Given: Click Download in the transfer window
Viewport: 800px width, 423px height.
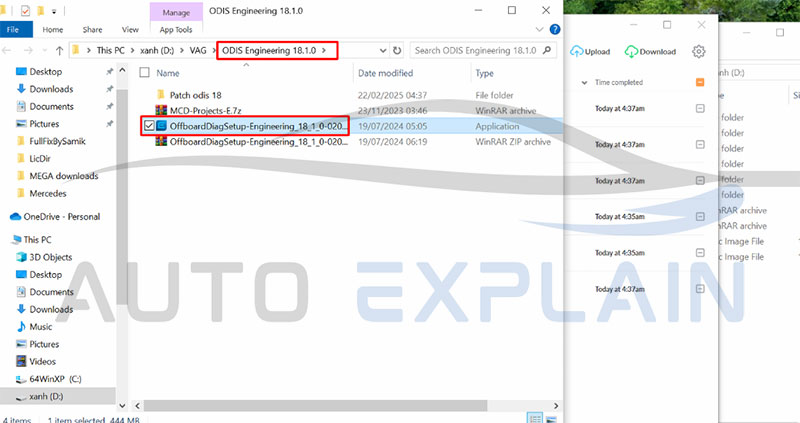Looking at the screenshot, I should [651, 52].
